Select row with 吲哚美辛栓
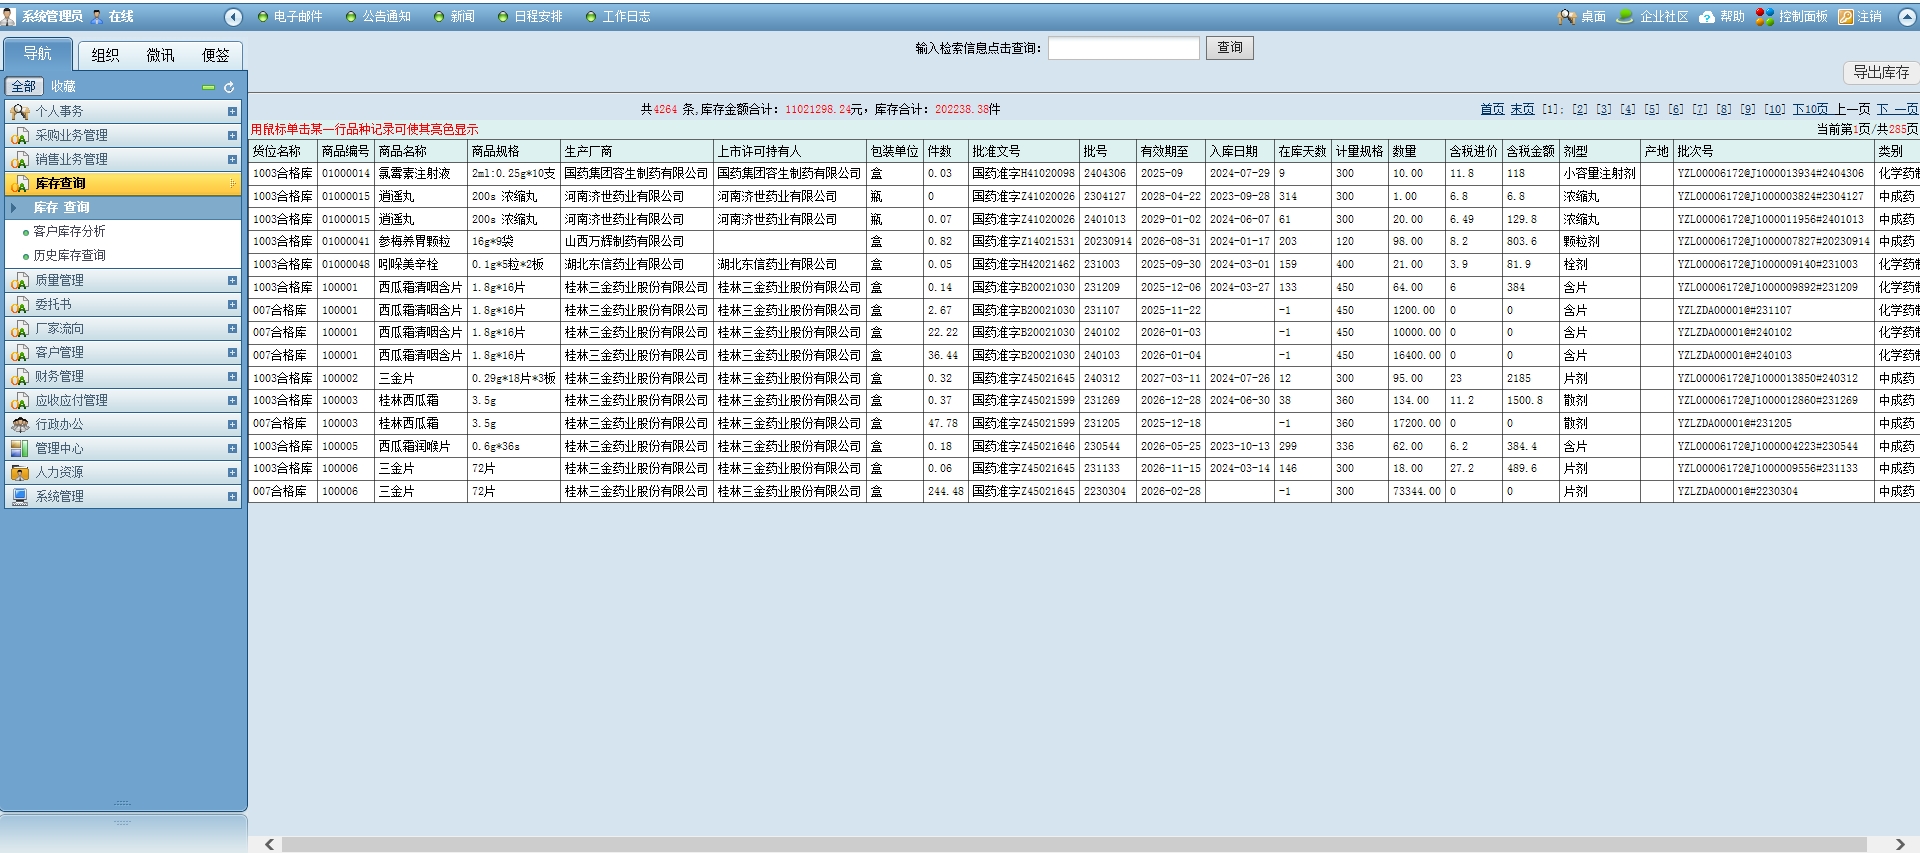 pyautogui.click(x=1084, y=264)
